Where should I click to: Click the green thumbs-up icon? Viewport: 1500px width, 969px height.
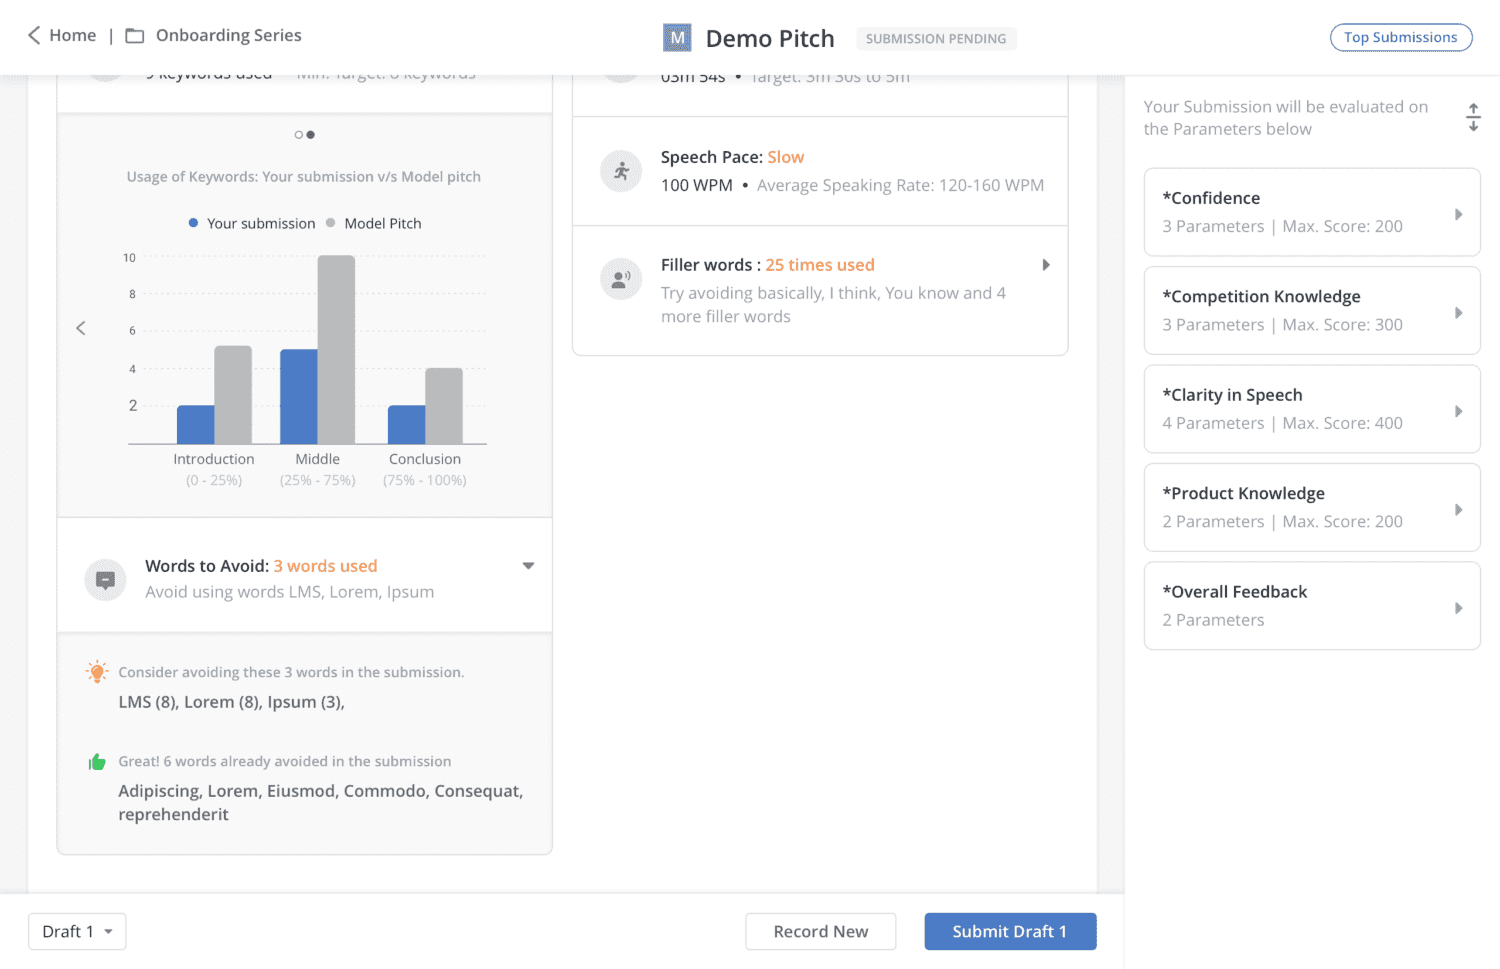[97, 762]
